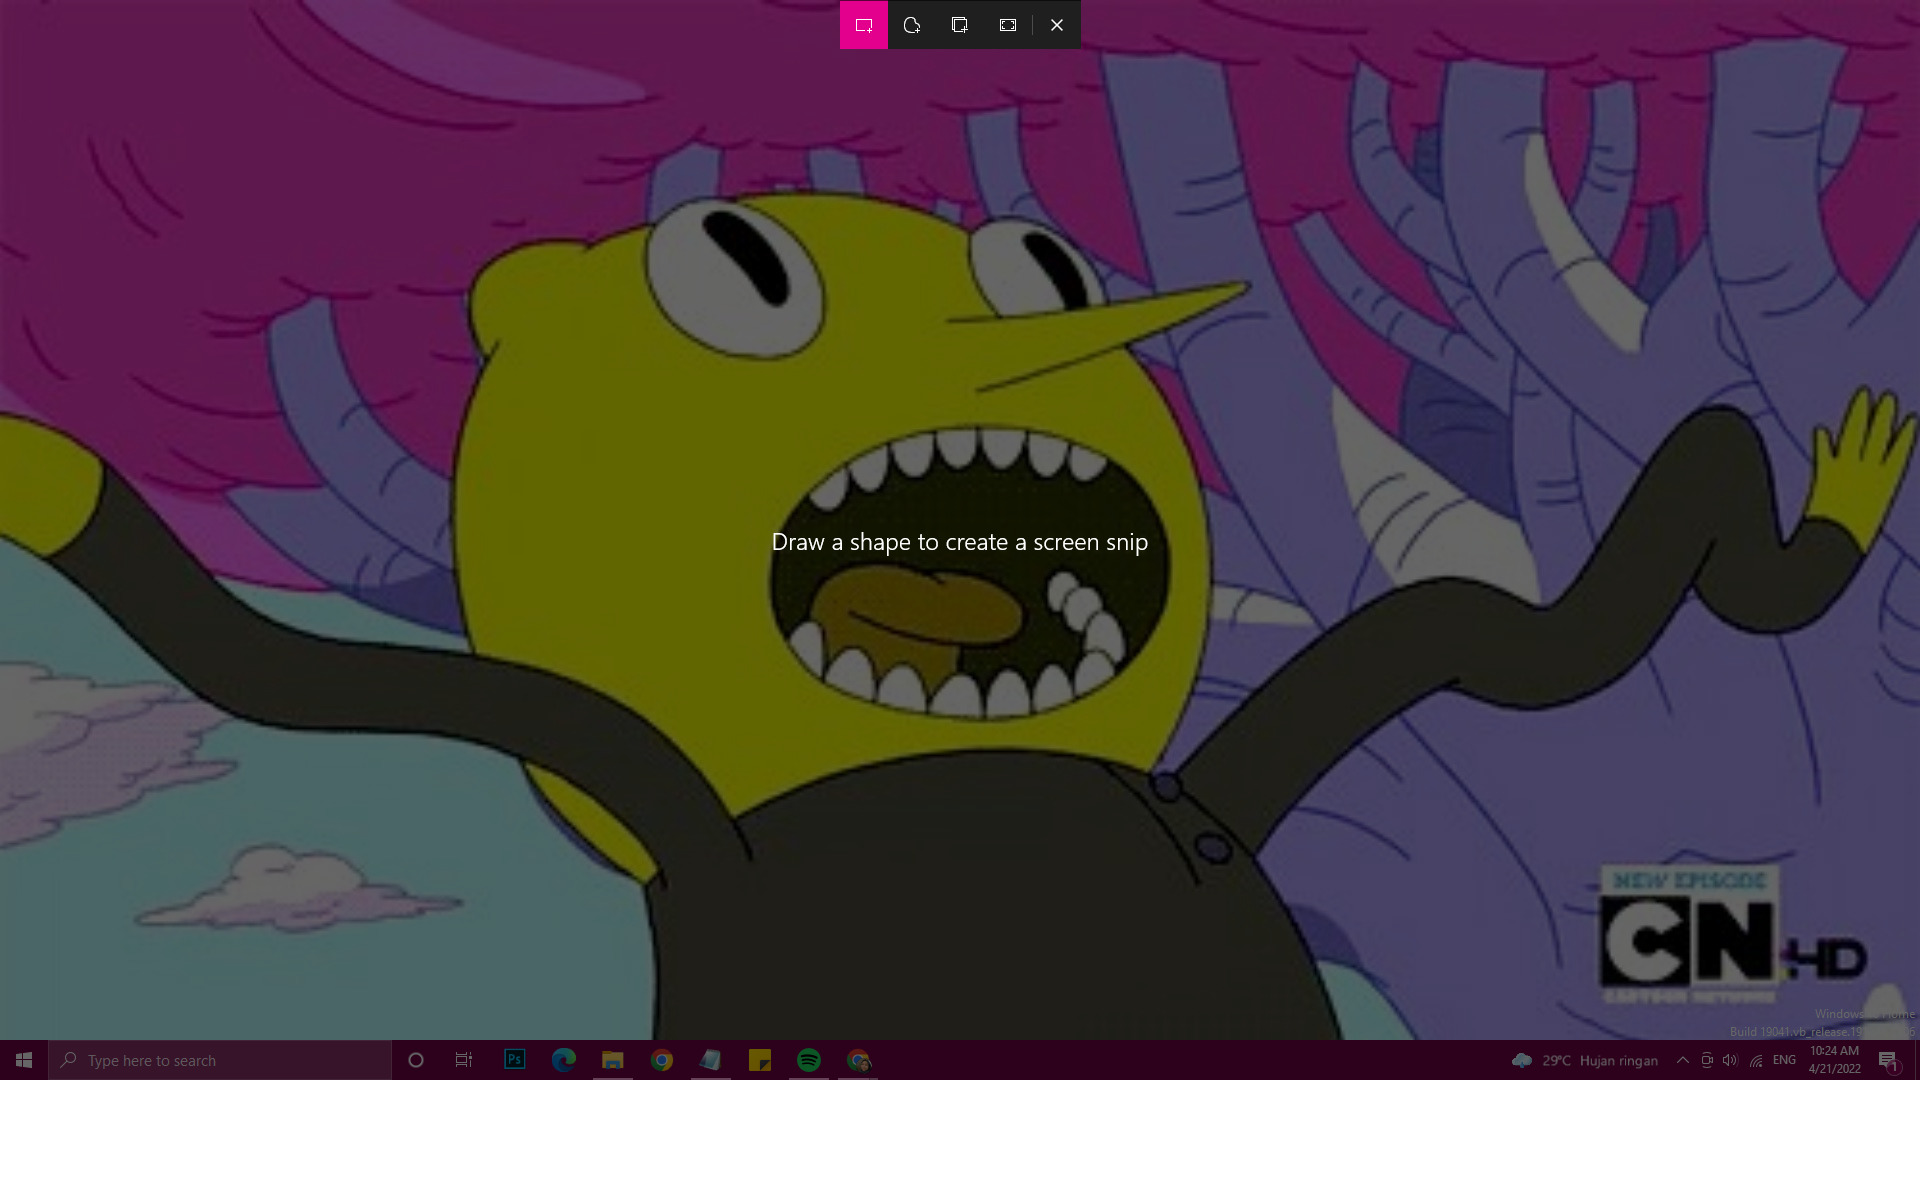Image resolution: width=1920 pixels, height=1181 pixels.
Task: Open the weather widget showing 29°C
Action: tap(1585, 1060)
